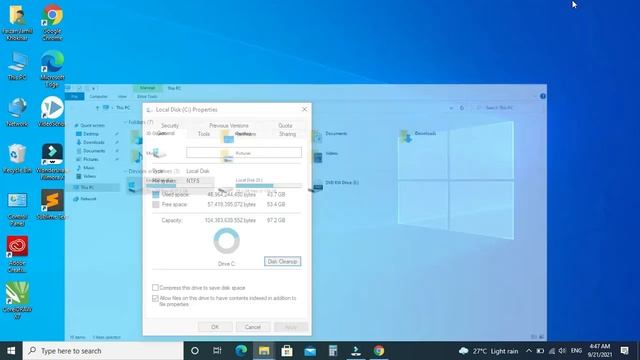Screen dimensions: 640x360
Task: Collapse the Folders group in File Explorer
Action: click(x=125, y=122)
